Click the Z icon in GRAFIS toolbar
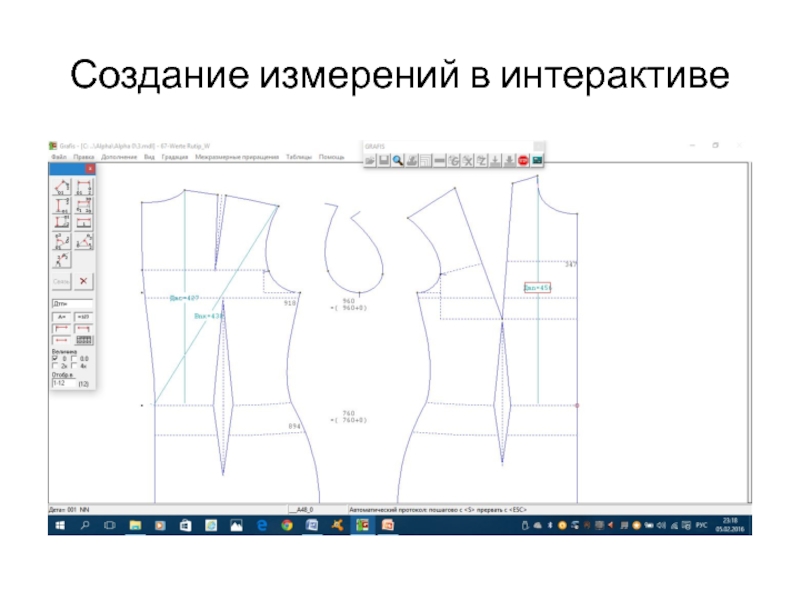The height and width of the screenshot is (600, 800). [481, 161]
